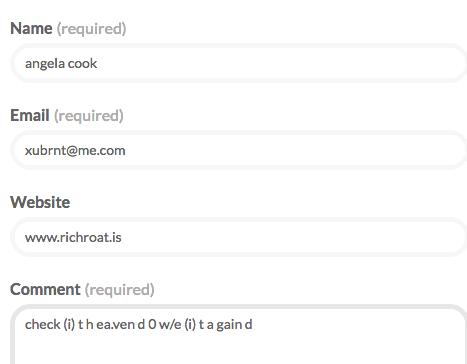Screen dimensions: 467x364
Task: Click the (required) marker beside Name
Action: (91, 29)
